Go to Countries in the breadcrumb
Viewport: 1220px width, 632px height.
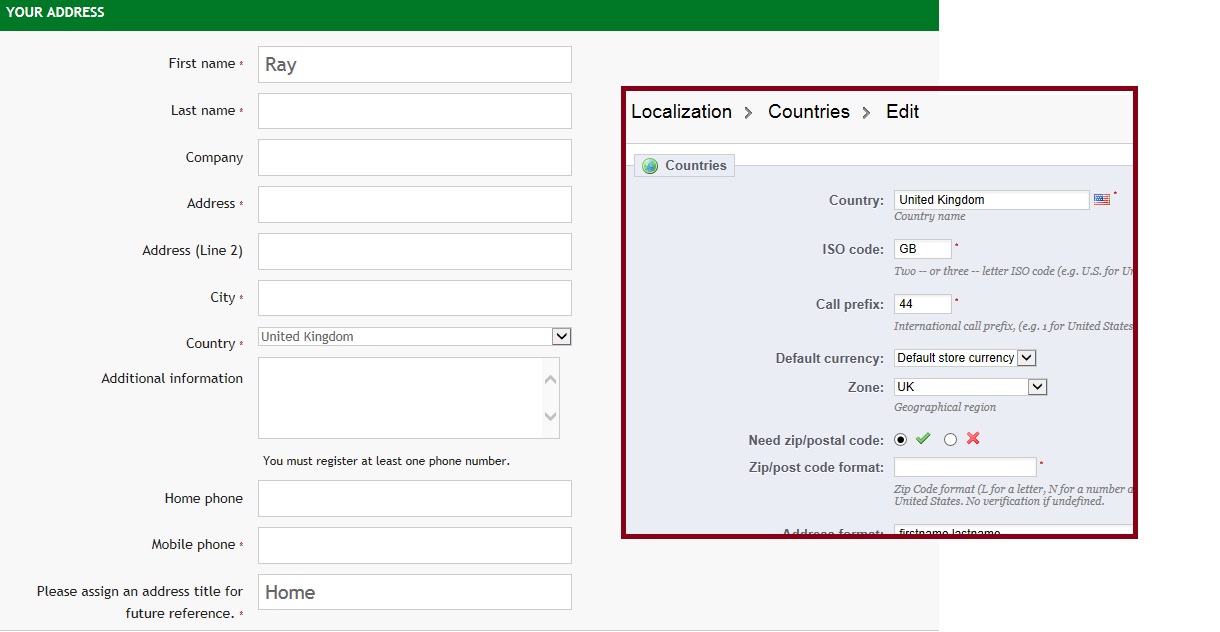click(809, 112)
